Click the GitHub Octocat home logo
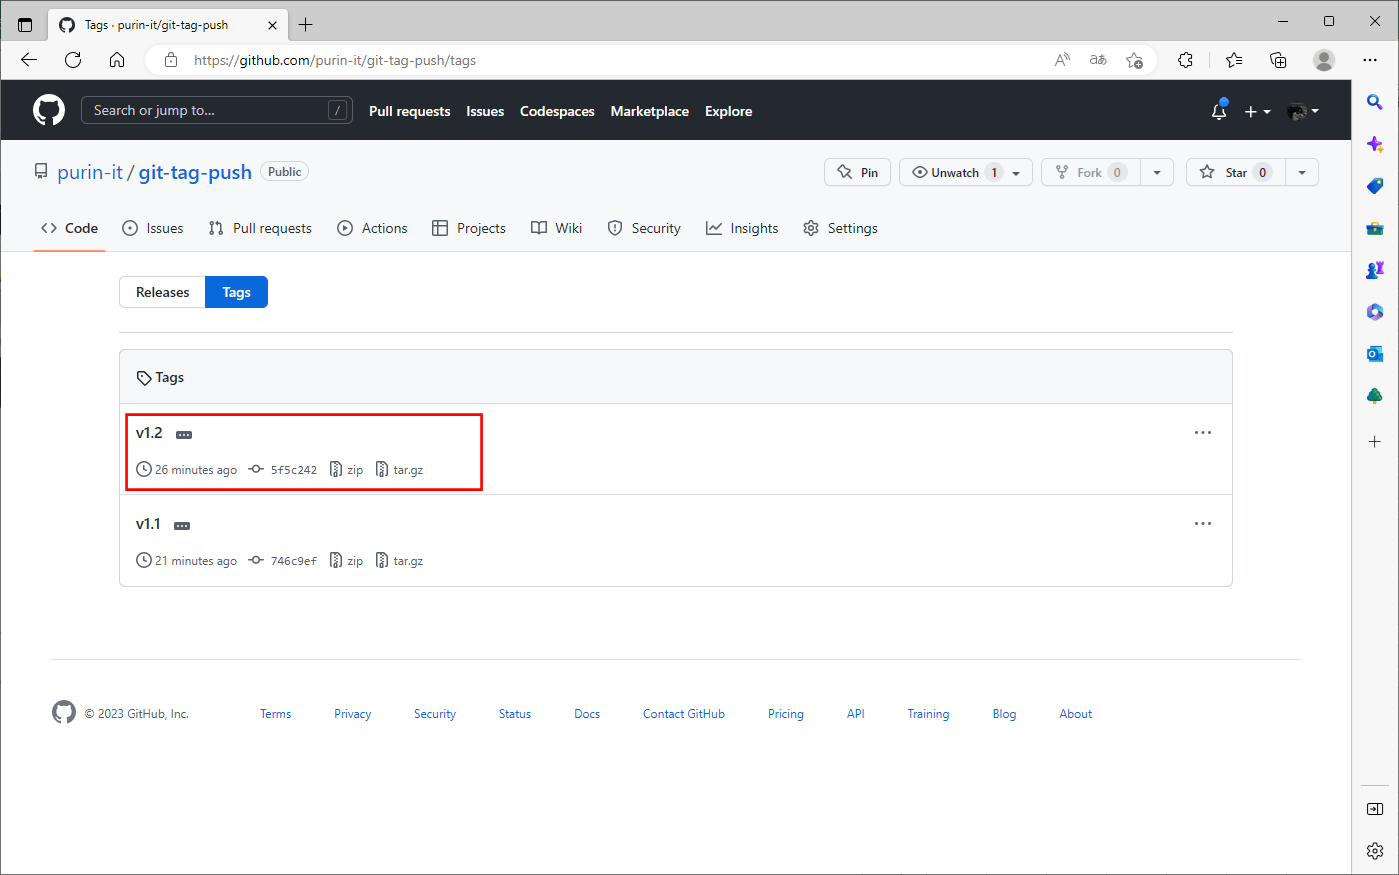 (x=48, y=110)
